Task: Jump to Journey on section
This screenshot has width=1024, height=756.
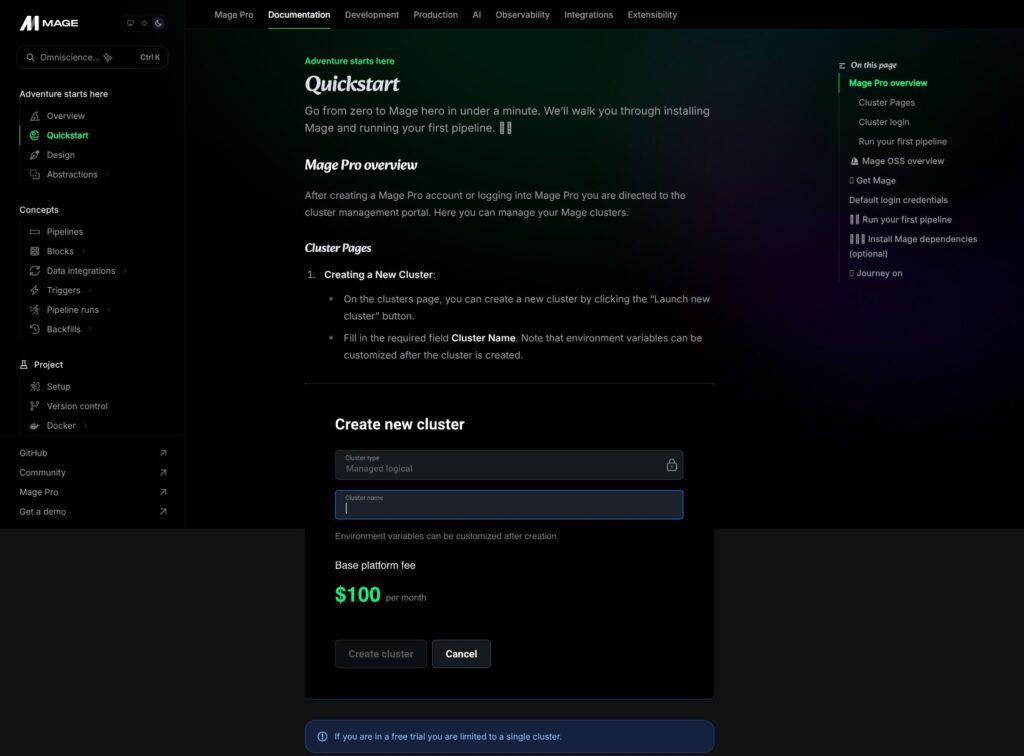Action: [x=876, y=274]
